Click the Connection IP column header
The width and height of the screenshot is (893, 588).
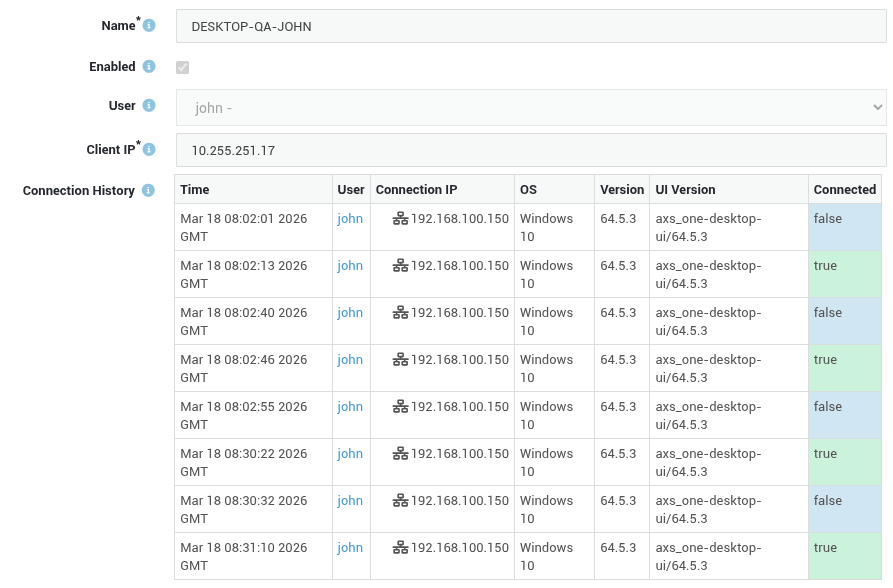[x=443, y=190]
